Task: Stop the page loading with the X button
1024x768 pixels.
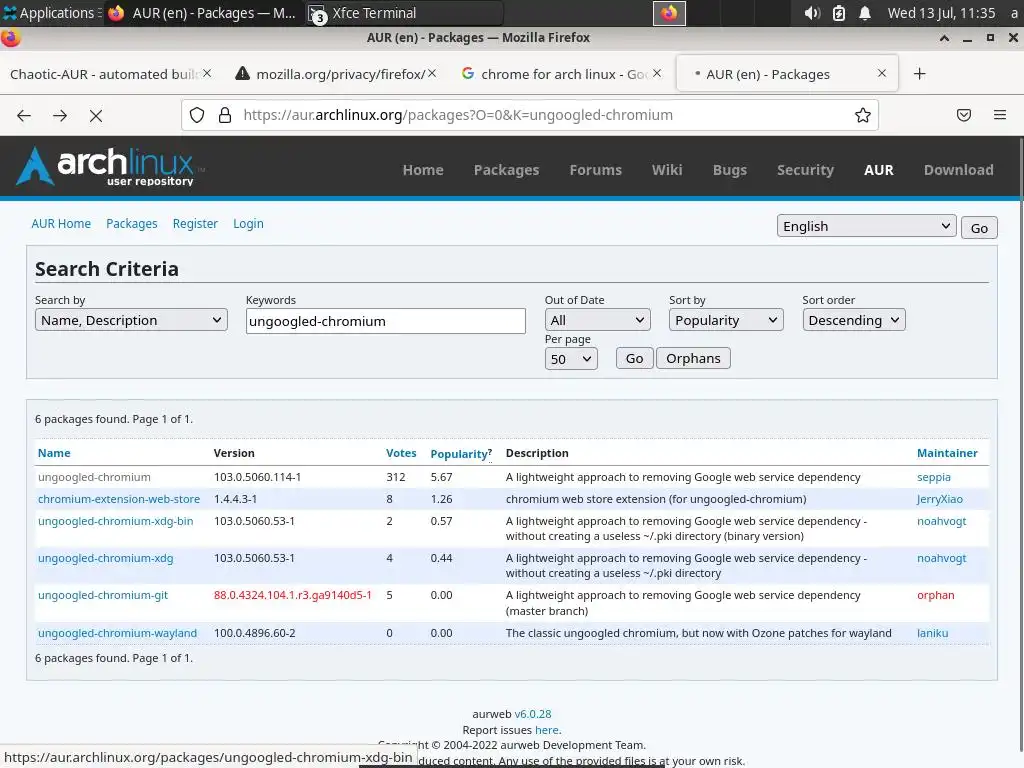Action: point(96,116)
